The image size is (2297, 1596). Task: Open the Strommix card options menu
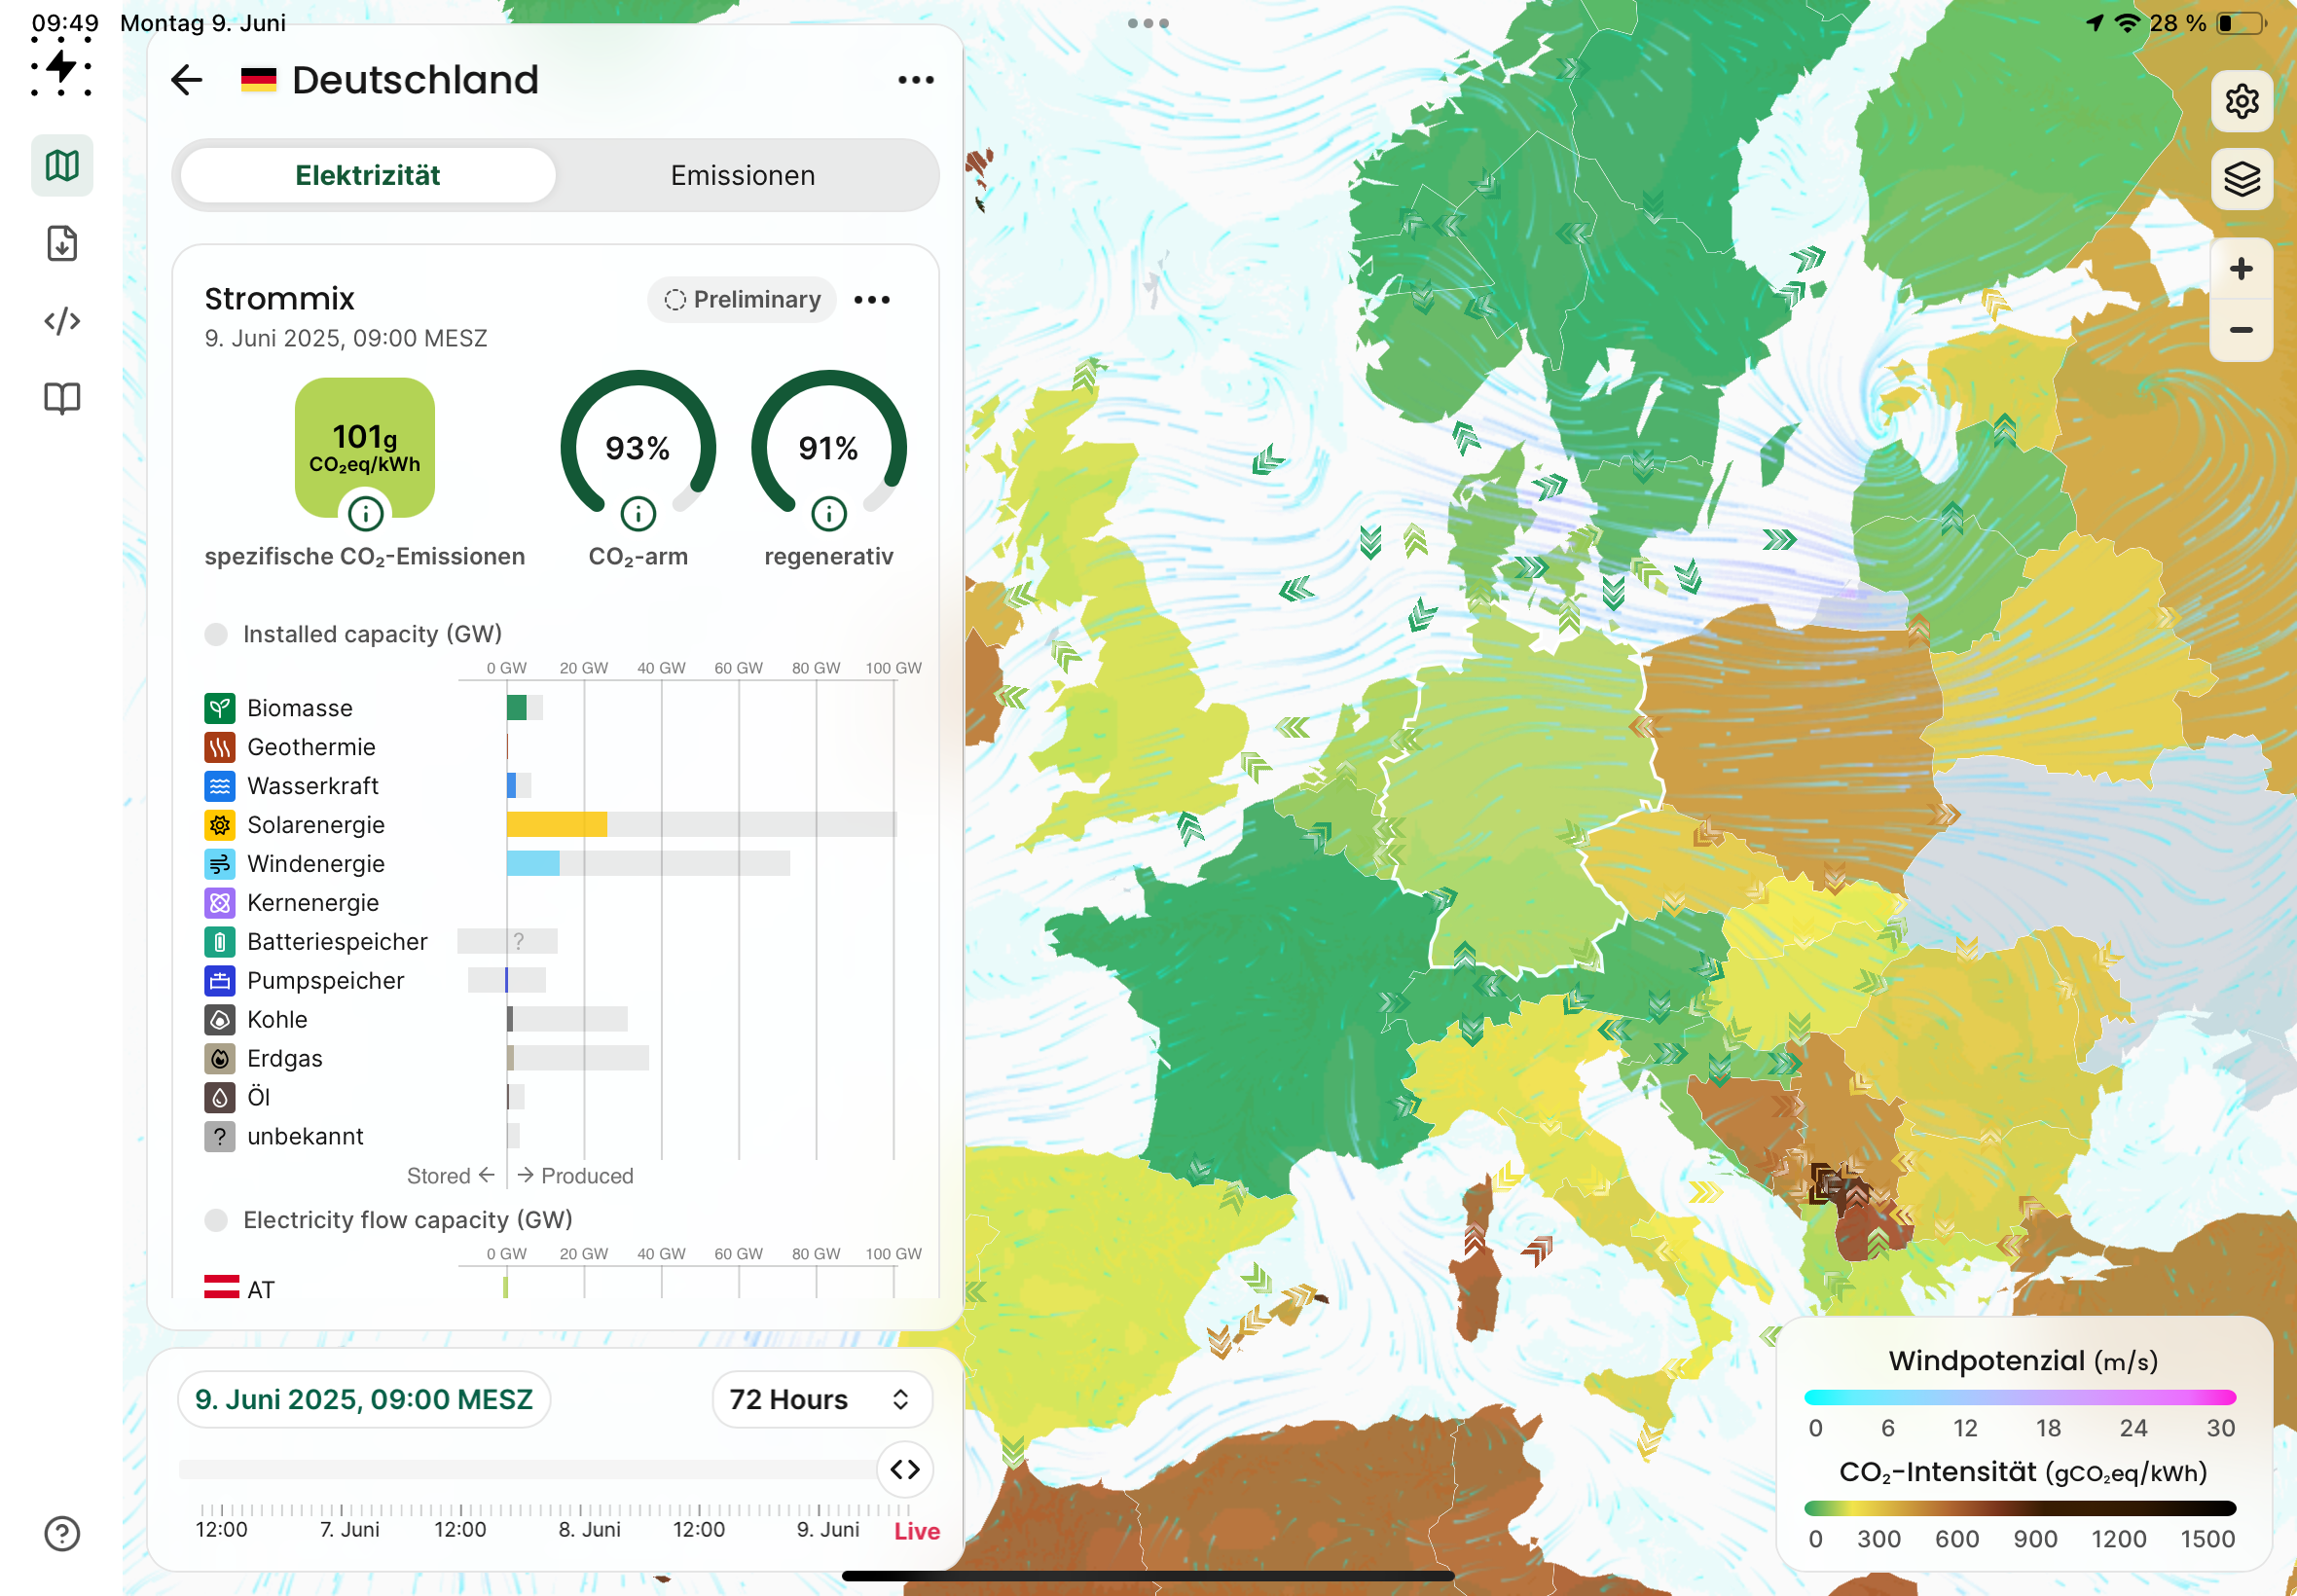point(872,300)
